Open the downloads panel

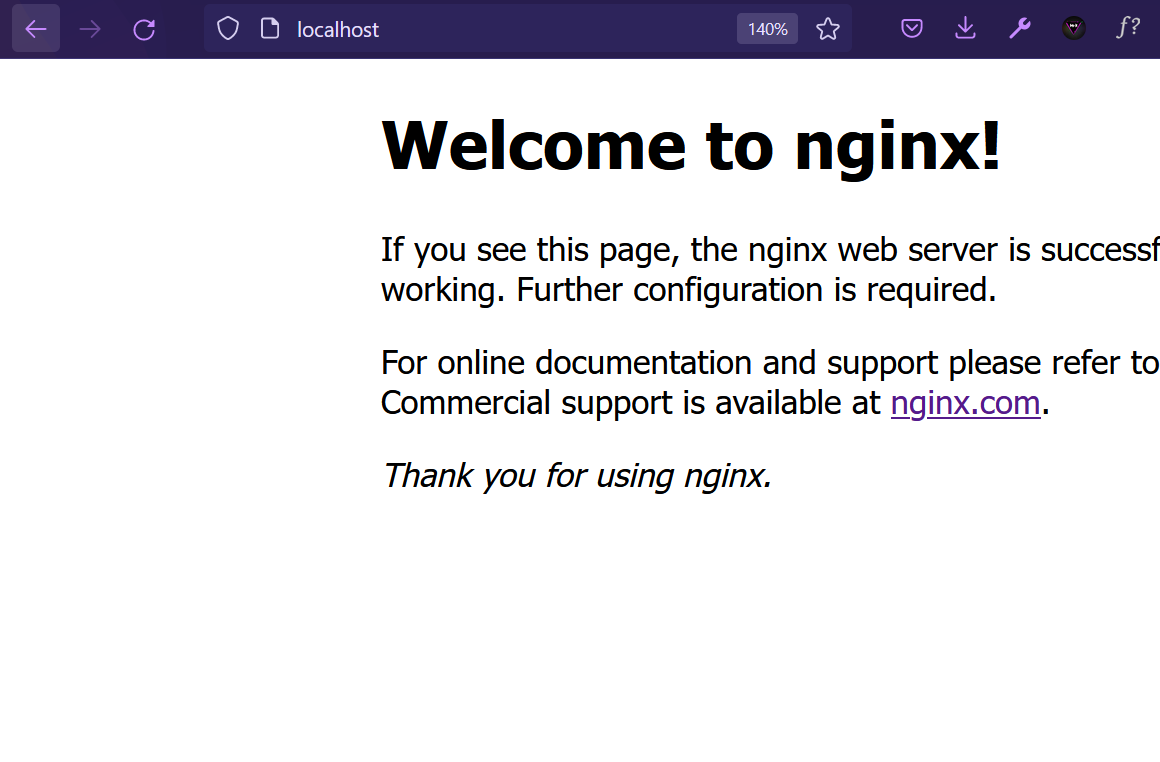point(965,29)
